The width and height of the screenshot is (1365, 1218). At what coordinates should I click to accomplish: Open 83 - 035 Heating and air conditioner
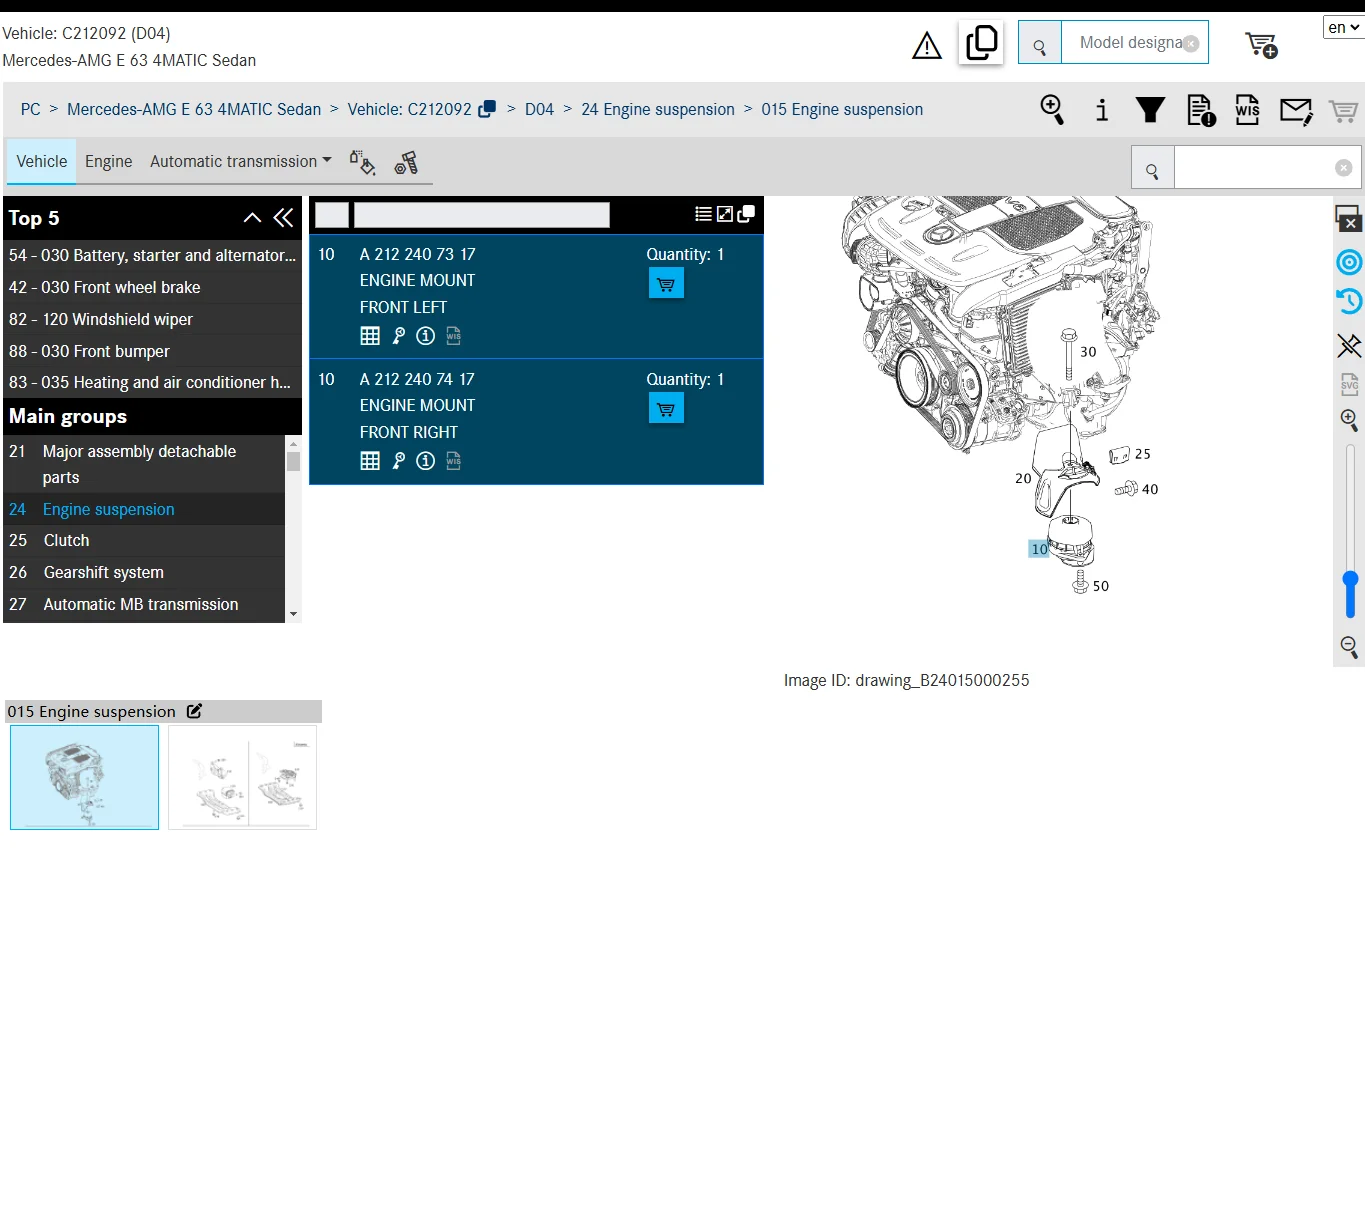click(152, 383)
